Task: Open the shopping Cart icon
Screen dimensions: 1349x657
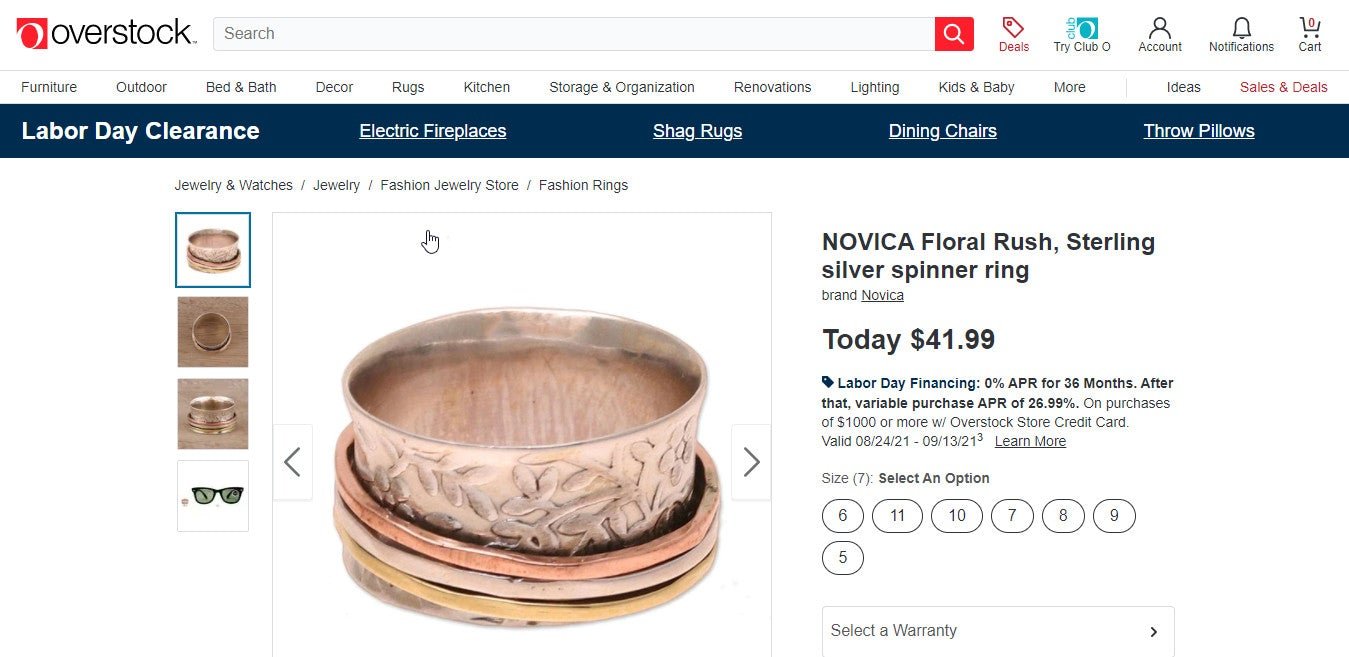Action: pyautogui.click(x=1309, y=28)
